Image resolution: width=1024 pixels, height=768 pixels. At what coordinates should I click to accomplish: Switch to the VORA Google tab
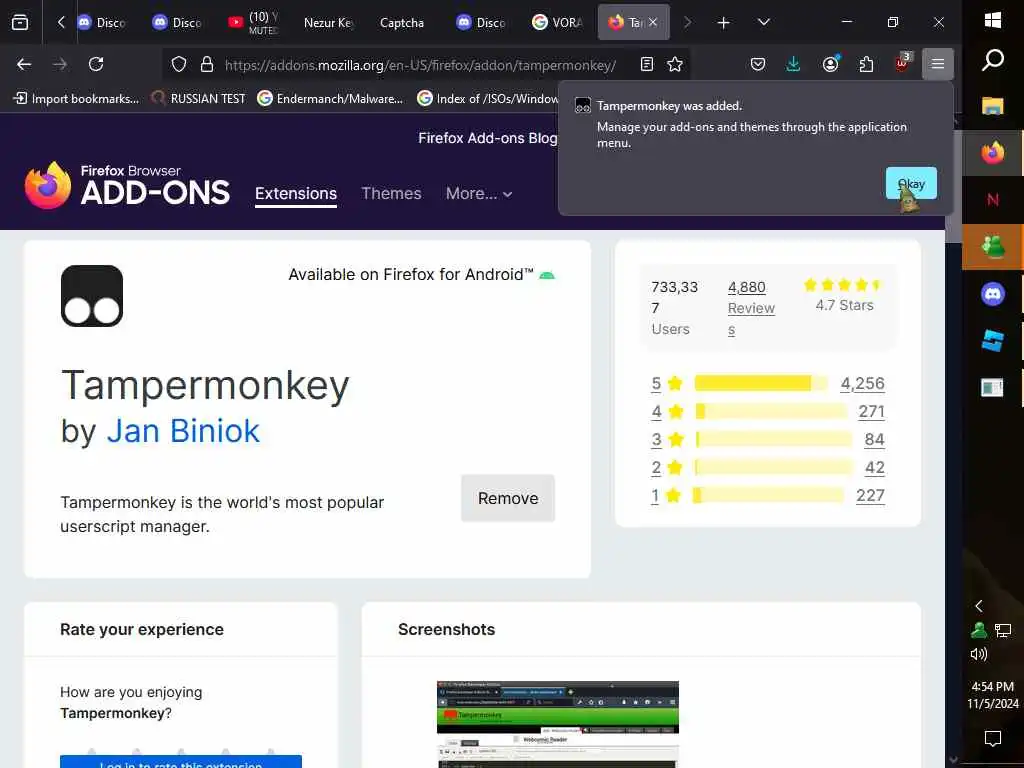point(557,23)
